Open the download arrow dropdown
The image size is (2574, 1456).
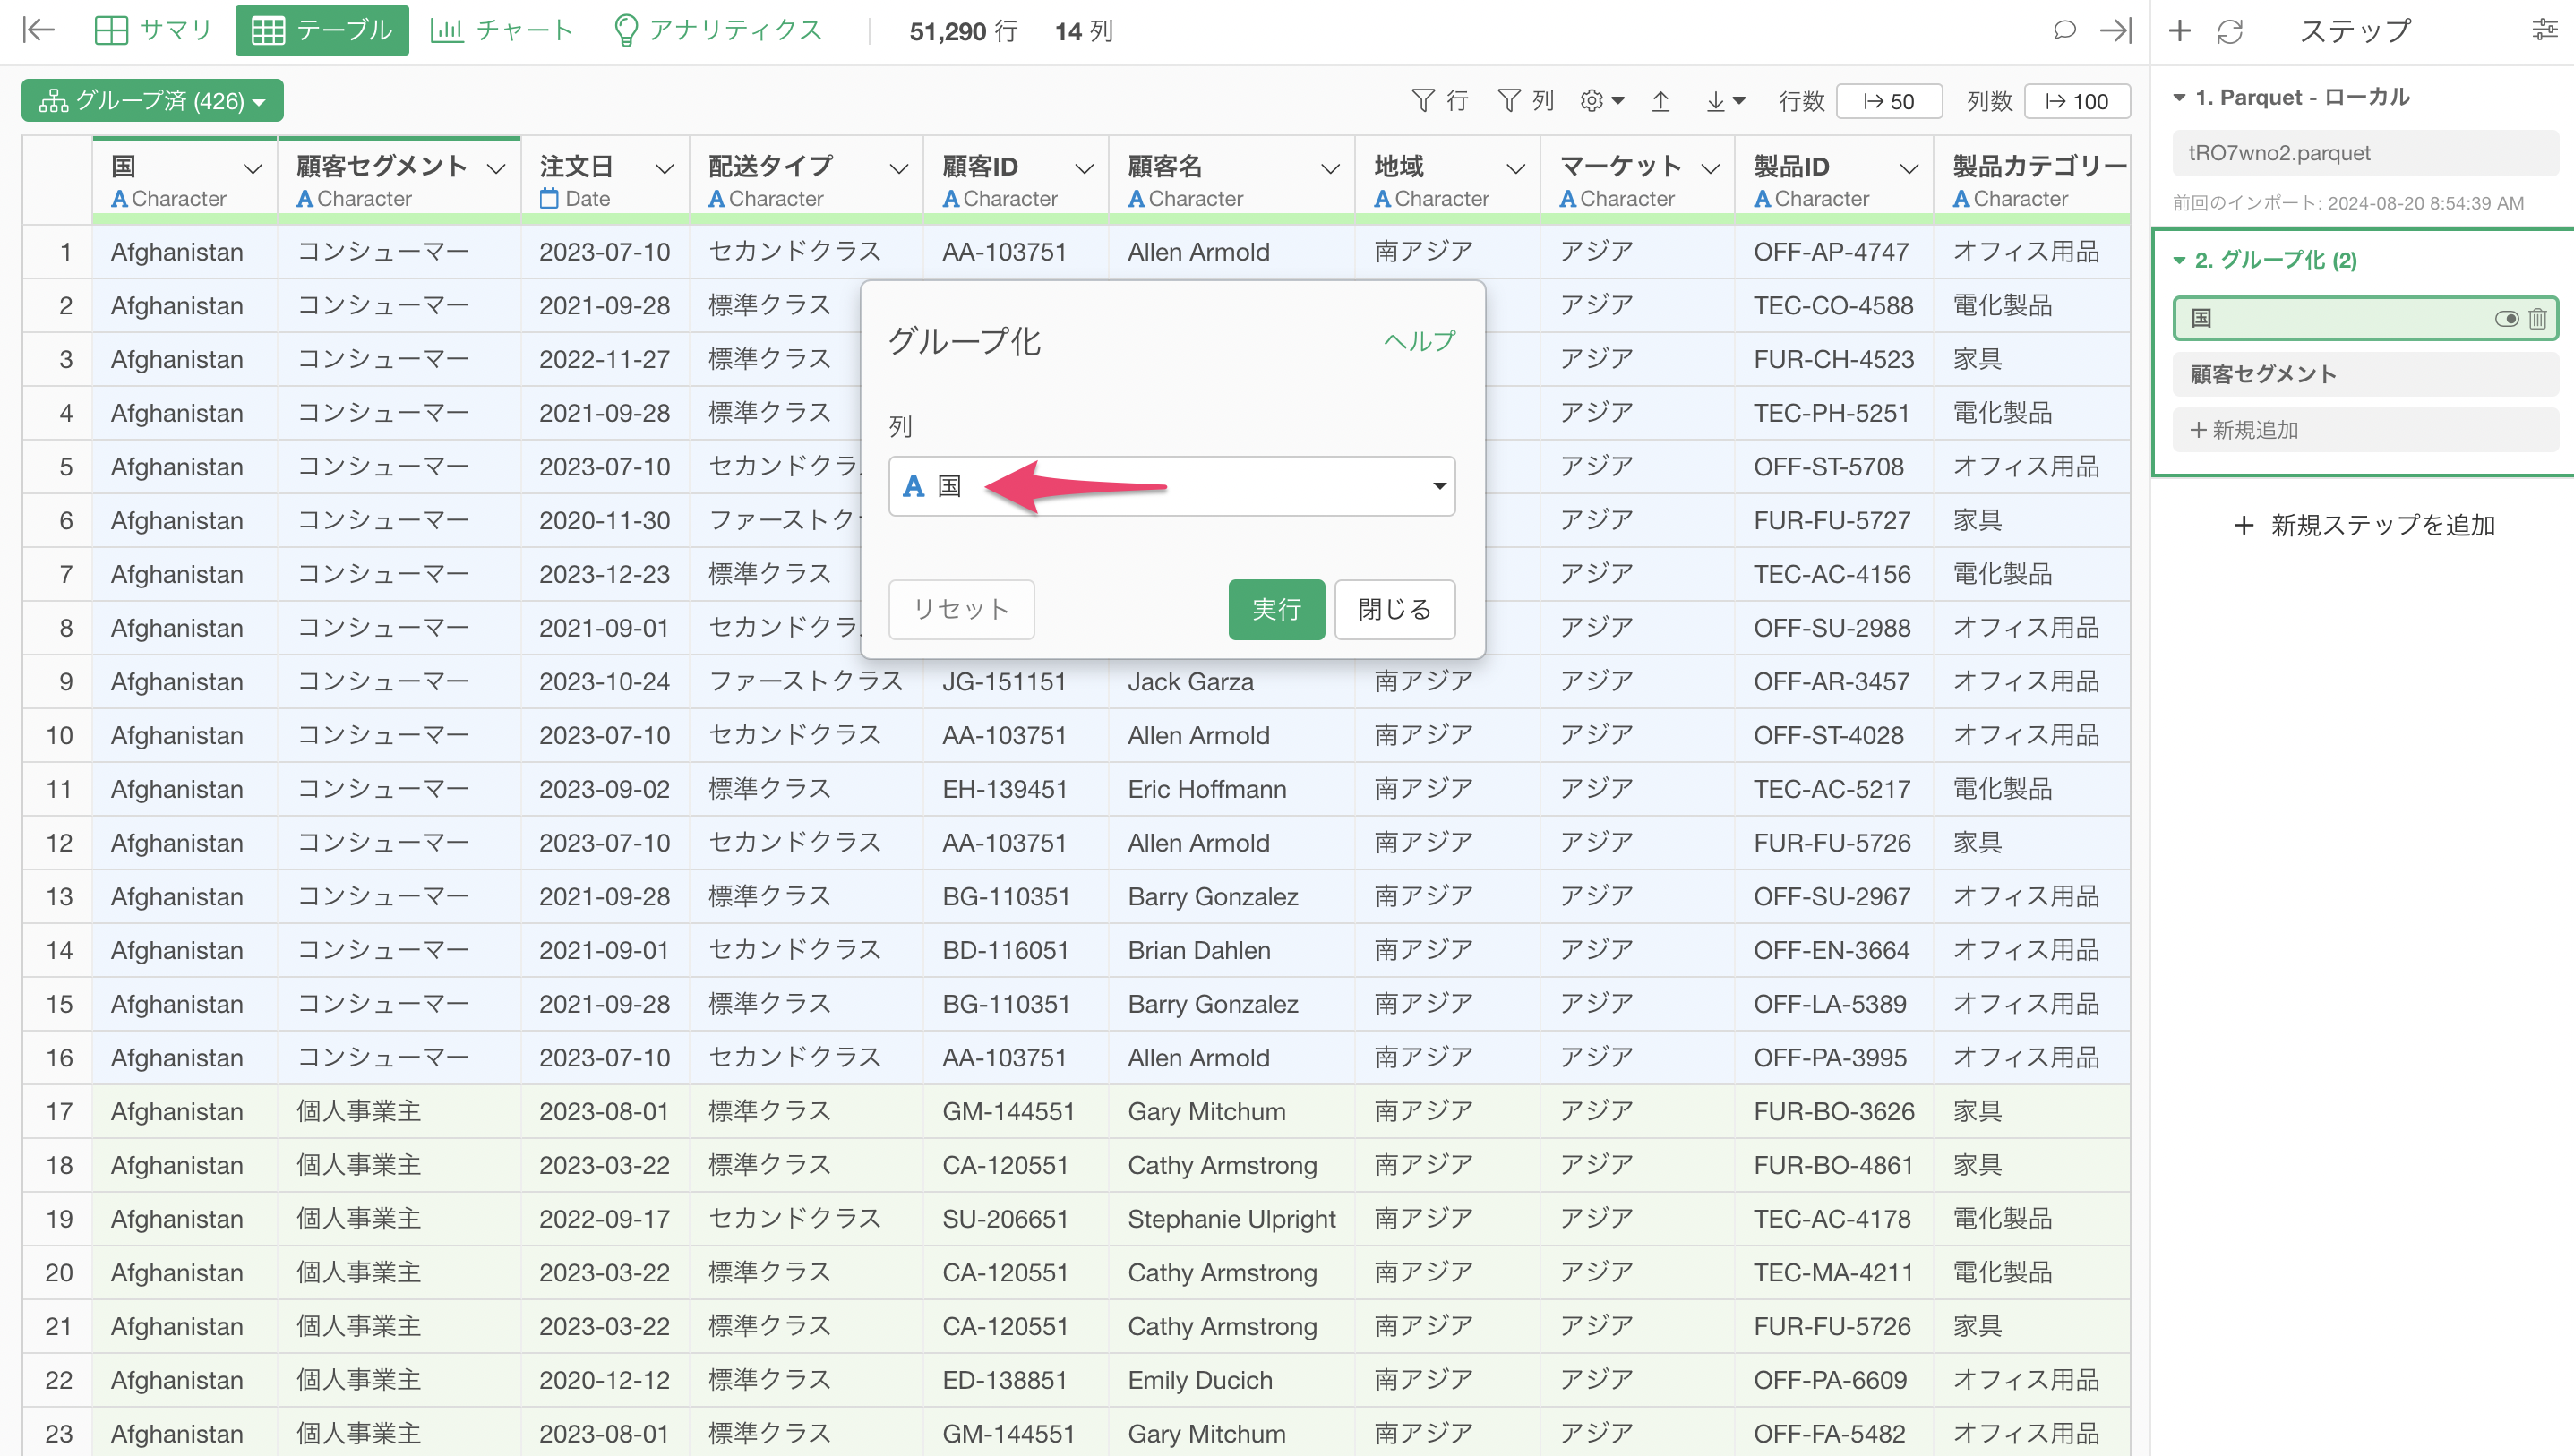(1725, 101)
